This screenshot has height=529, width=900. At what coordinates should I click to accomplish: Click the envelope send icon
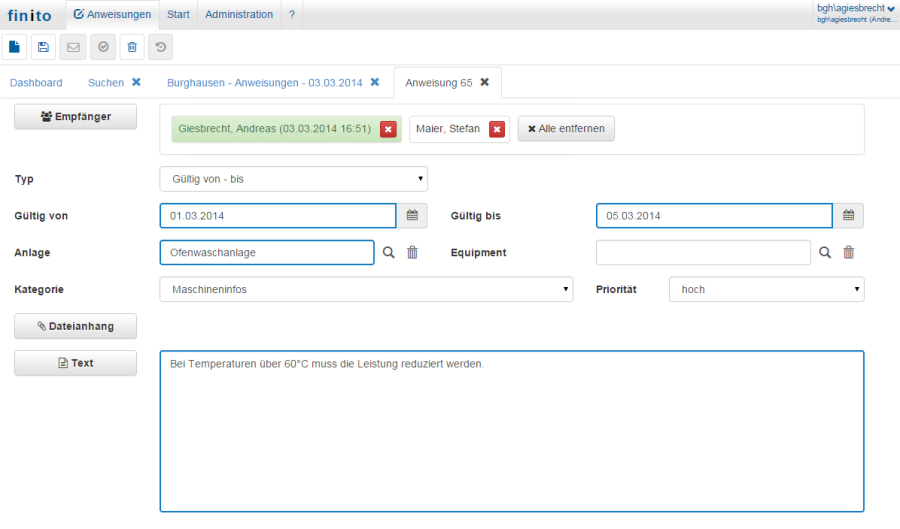[x=72, y=46]
